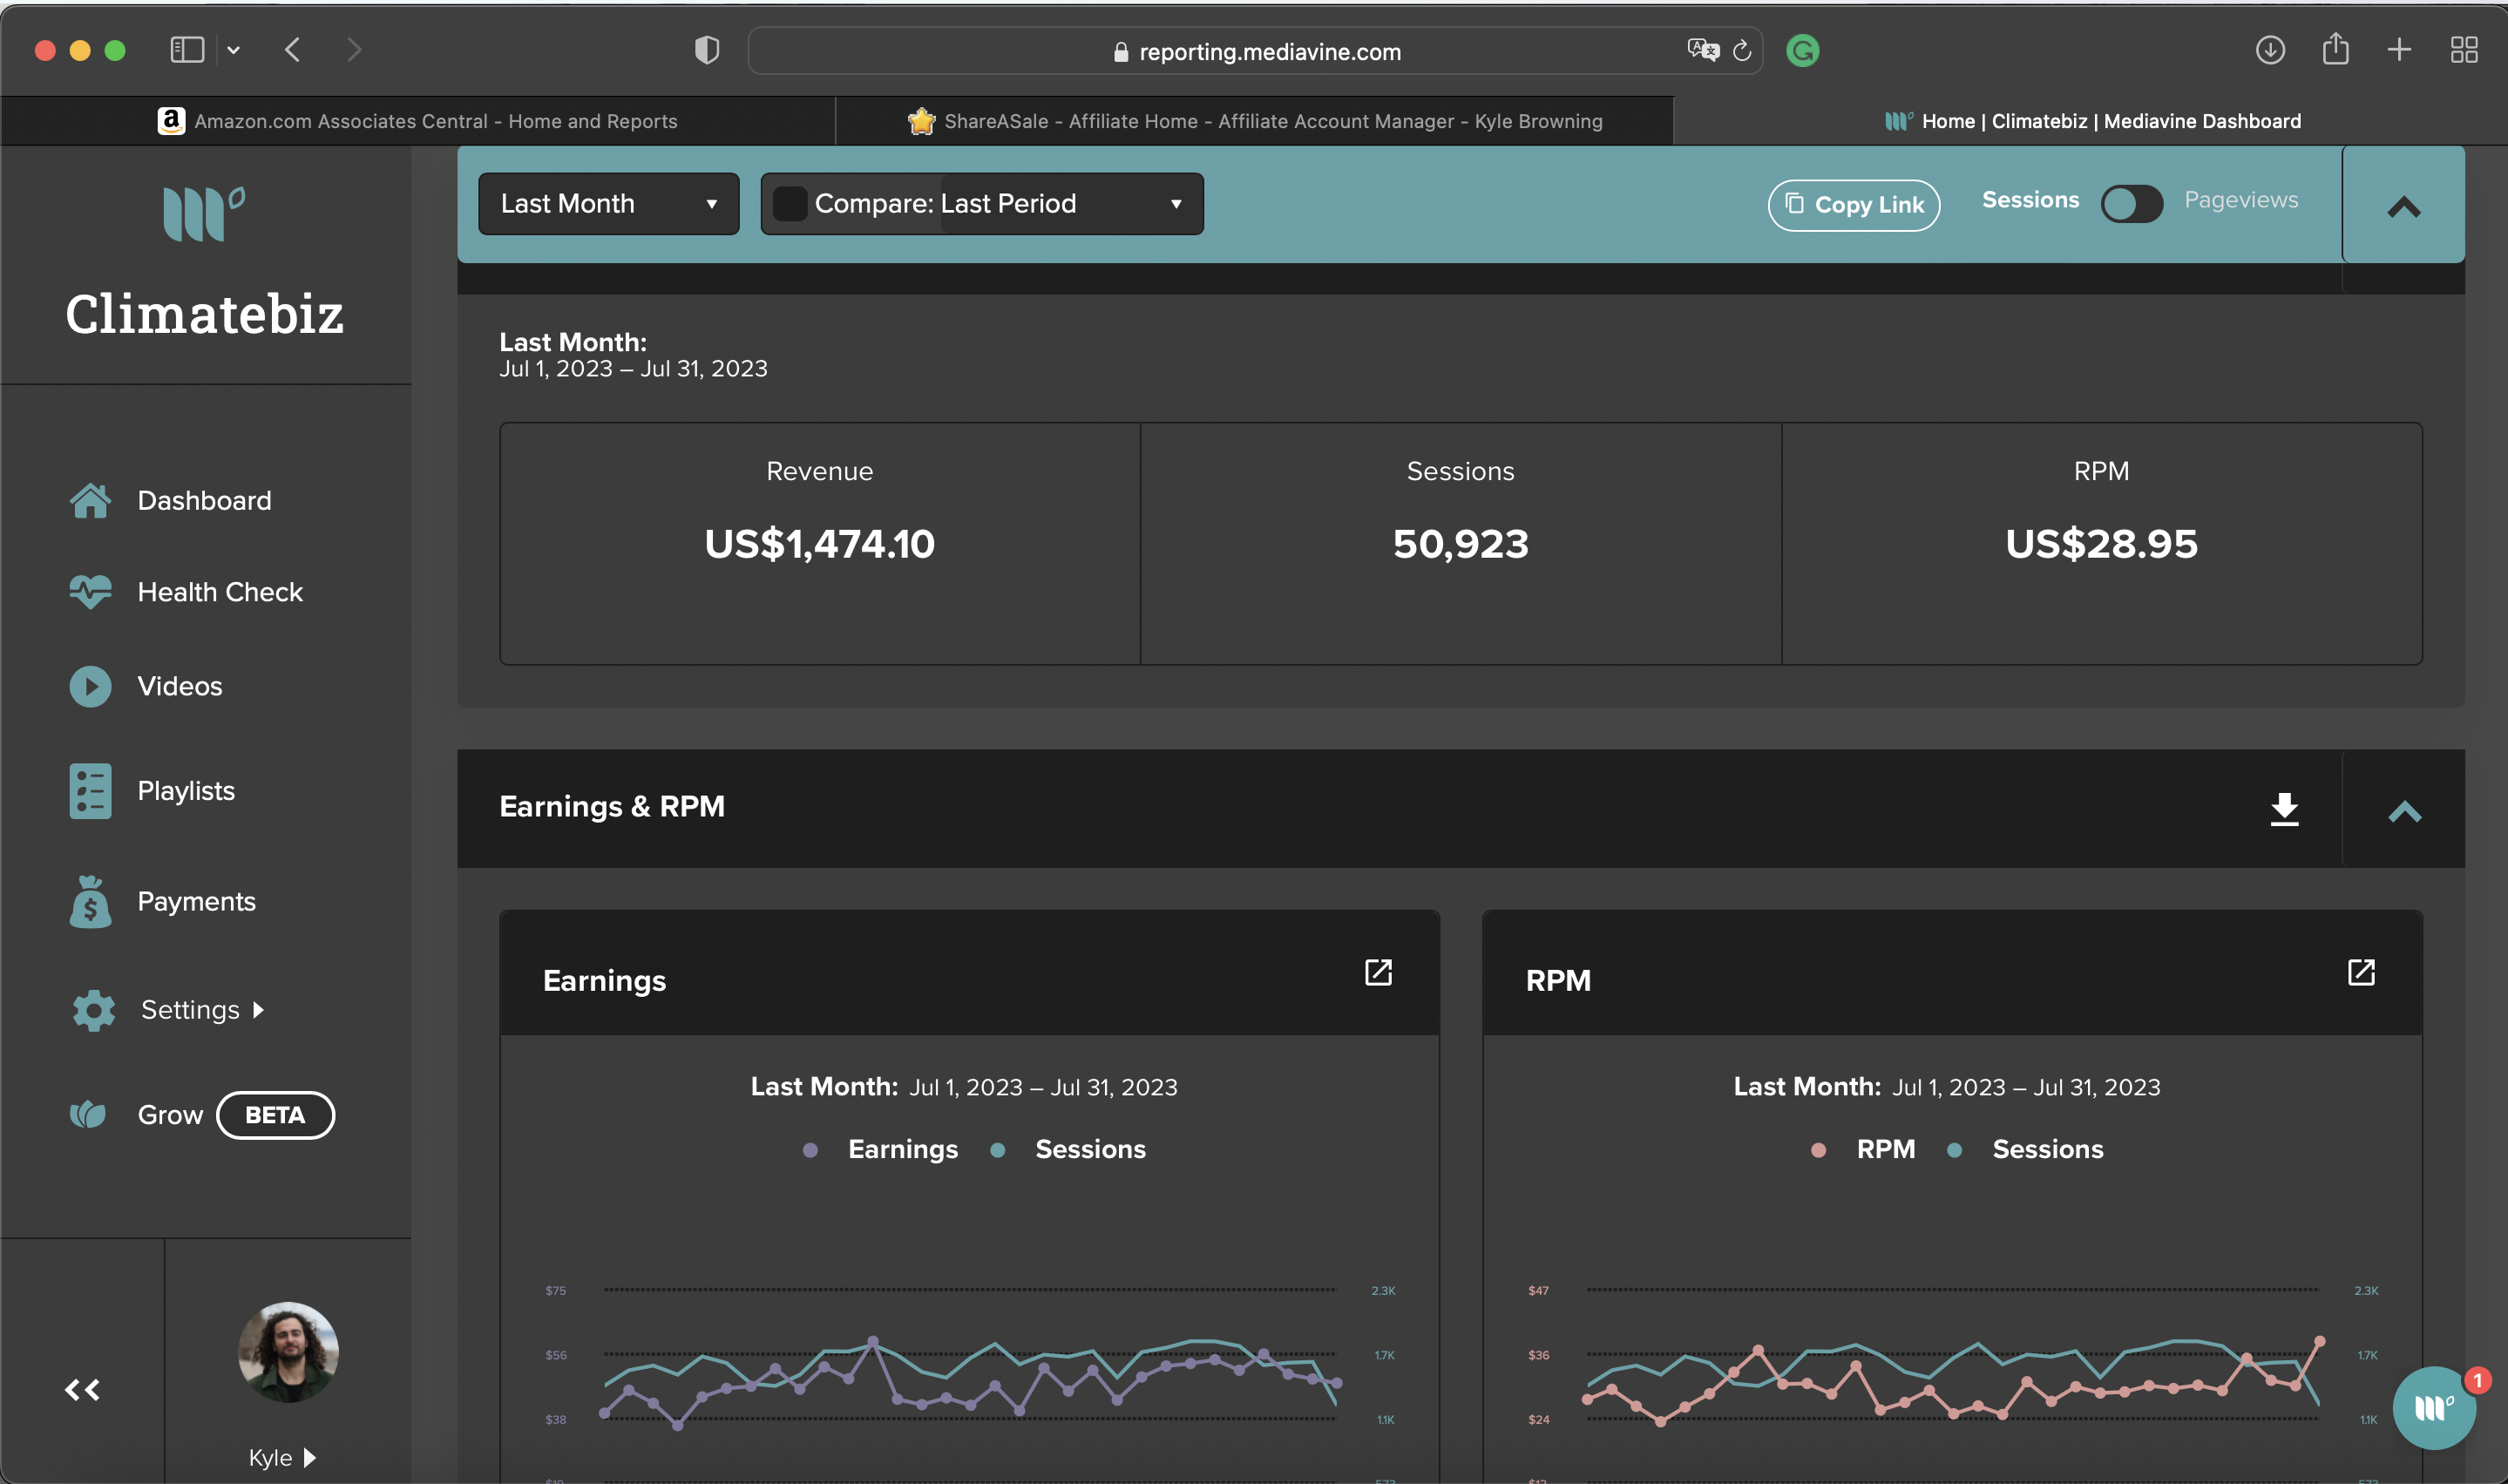
Task: Click the Revenue US$1,474.10 card
Action: coord(820,544)
